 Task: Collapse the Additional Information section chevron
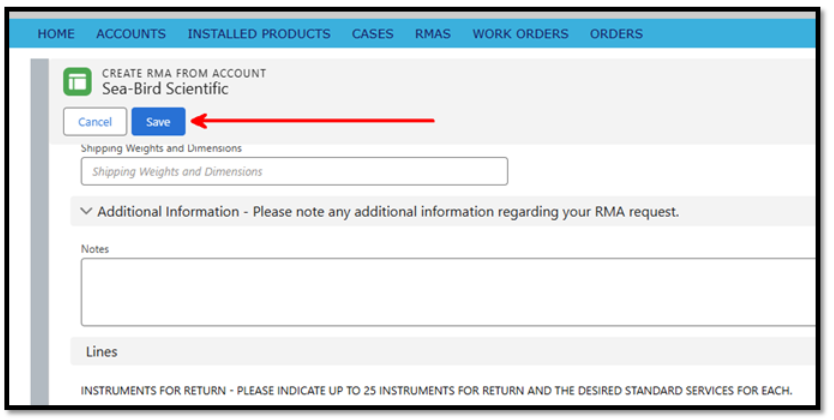point(86,212)
